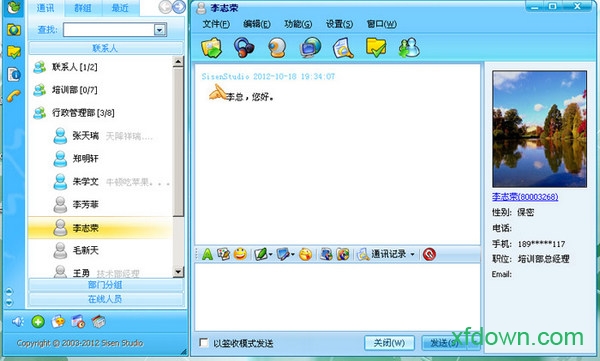This screenshot has height=361, width=600.
Task: Switch to the 群组 tab
Action: [83, 8]
